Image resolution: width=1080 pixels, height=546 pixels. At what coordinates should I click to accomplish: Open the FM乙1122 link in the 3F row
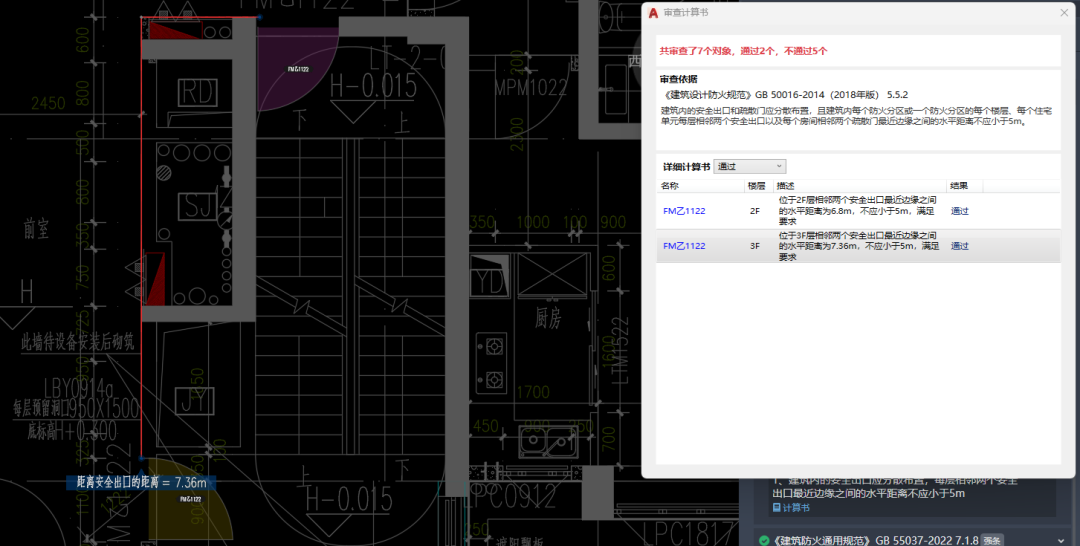[684, 246]
